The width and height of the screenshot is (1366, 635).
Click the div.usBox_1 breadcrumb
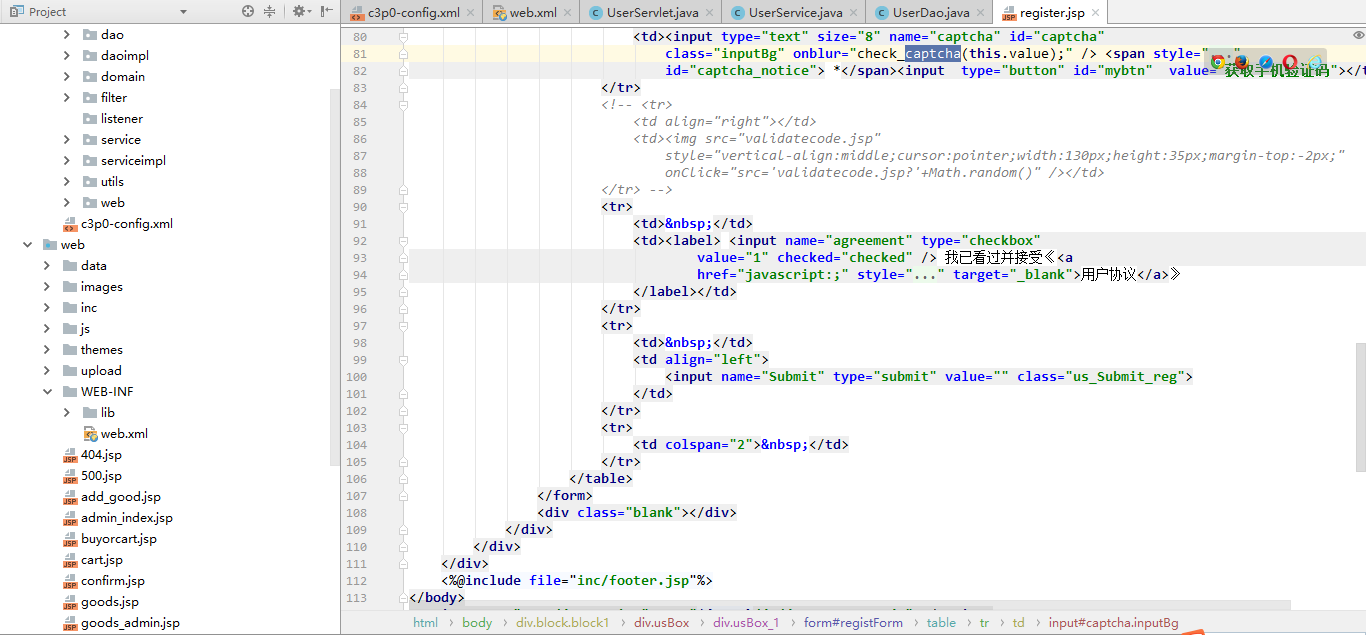(746, 622)
